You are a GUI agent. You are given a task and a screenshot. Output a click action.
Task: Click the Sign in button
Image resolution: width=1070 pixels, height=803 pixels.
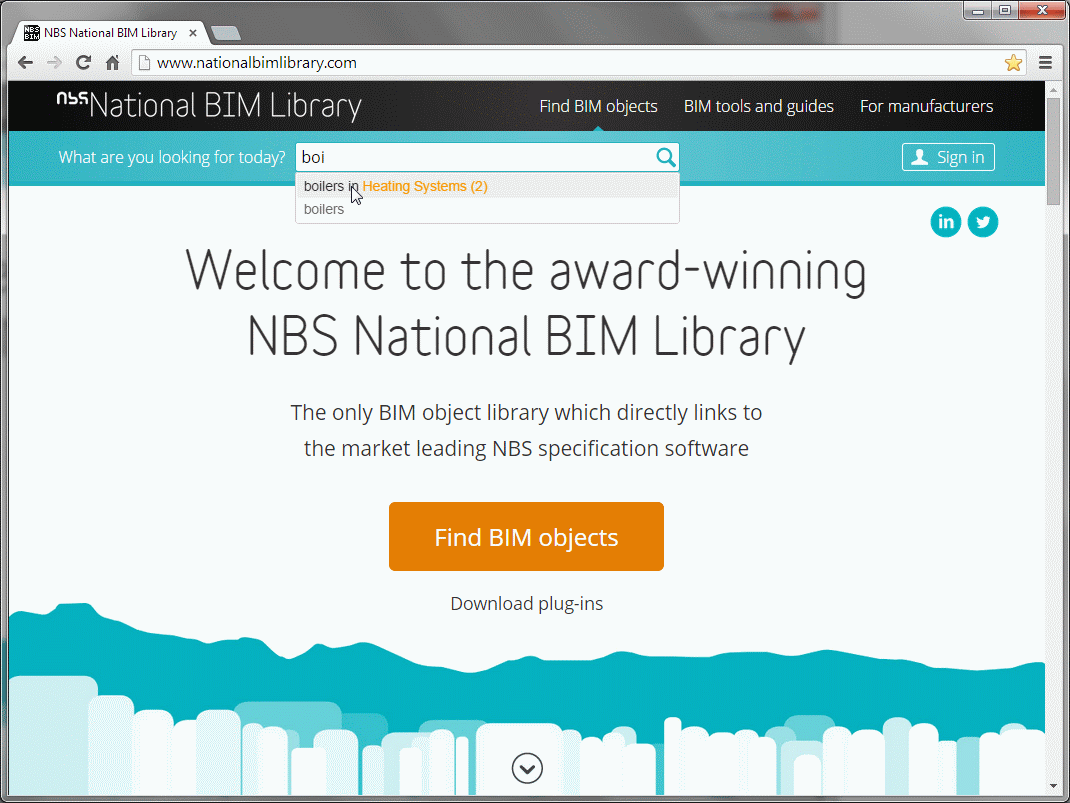click(x=948, y=157)
